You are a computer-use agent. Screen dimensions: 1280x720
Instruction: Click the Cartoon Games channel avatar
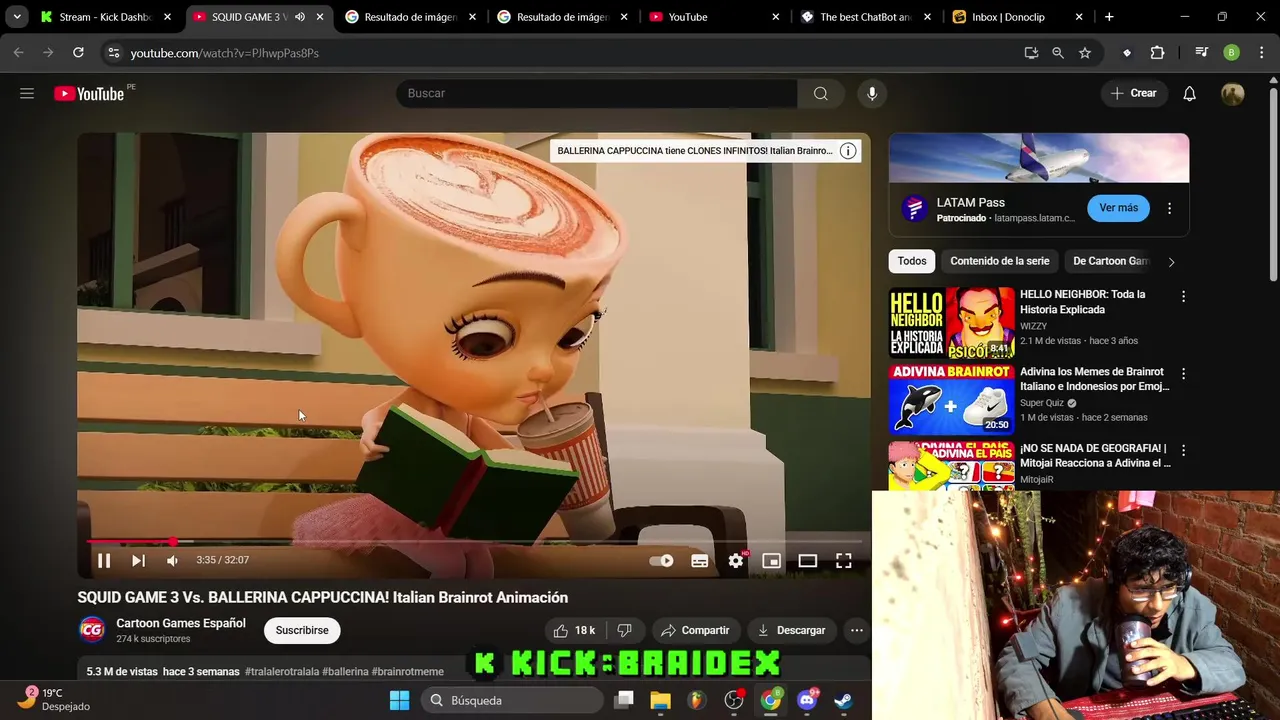(x=92, y=630)
